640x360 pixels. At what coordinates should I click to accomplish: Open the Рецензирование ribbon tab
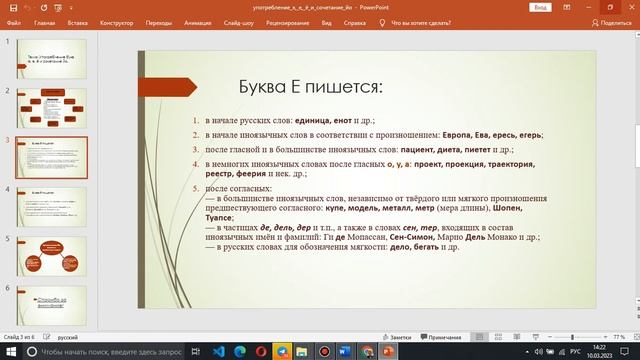click(x=287, y=23)
